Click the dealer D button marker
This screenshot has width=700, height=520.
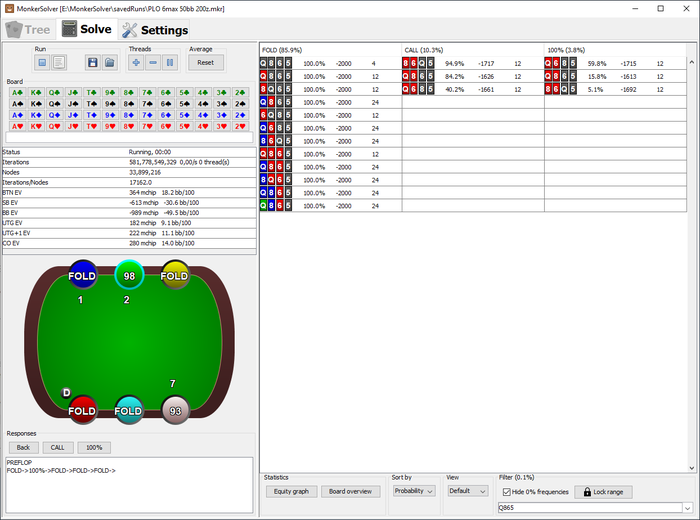coord(66,393)
